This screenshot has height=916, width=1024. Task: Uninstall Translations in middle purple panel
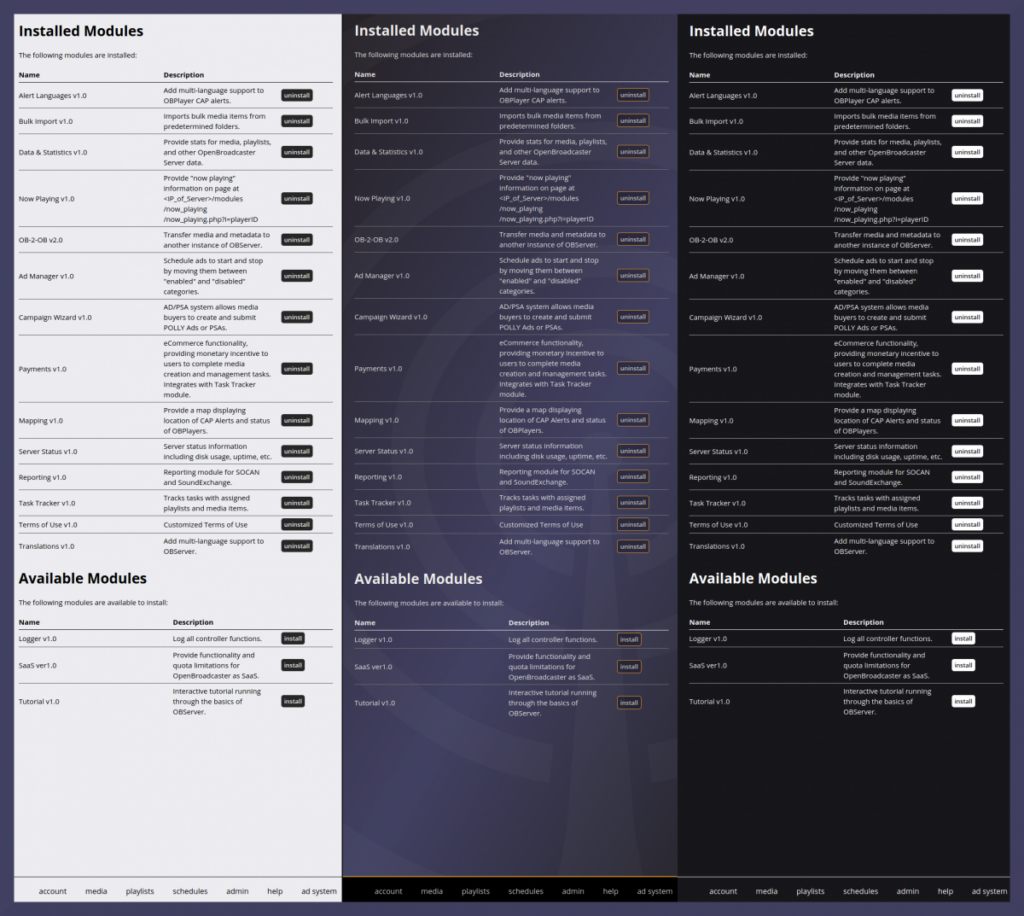coord(632,547)
